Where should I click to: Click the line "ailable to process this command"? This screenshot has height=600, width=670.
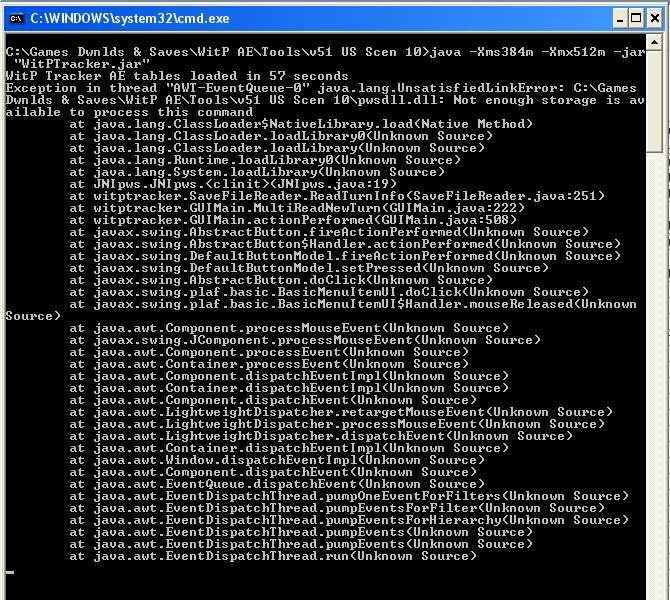(129, 112)
